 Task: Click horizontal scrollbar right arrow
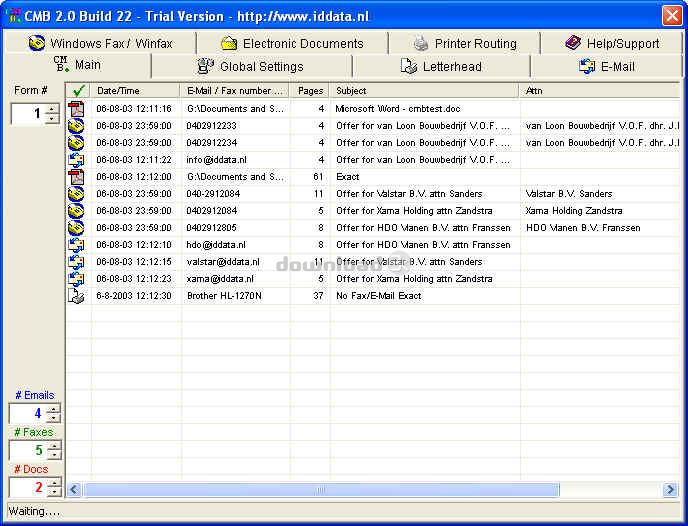pos(670,489)
